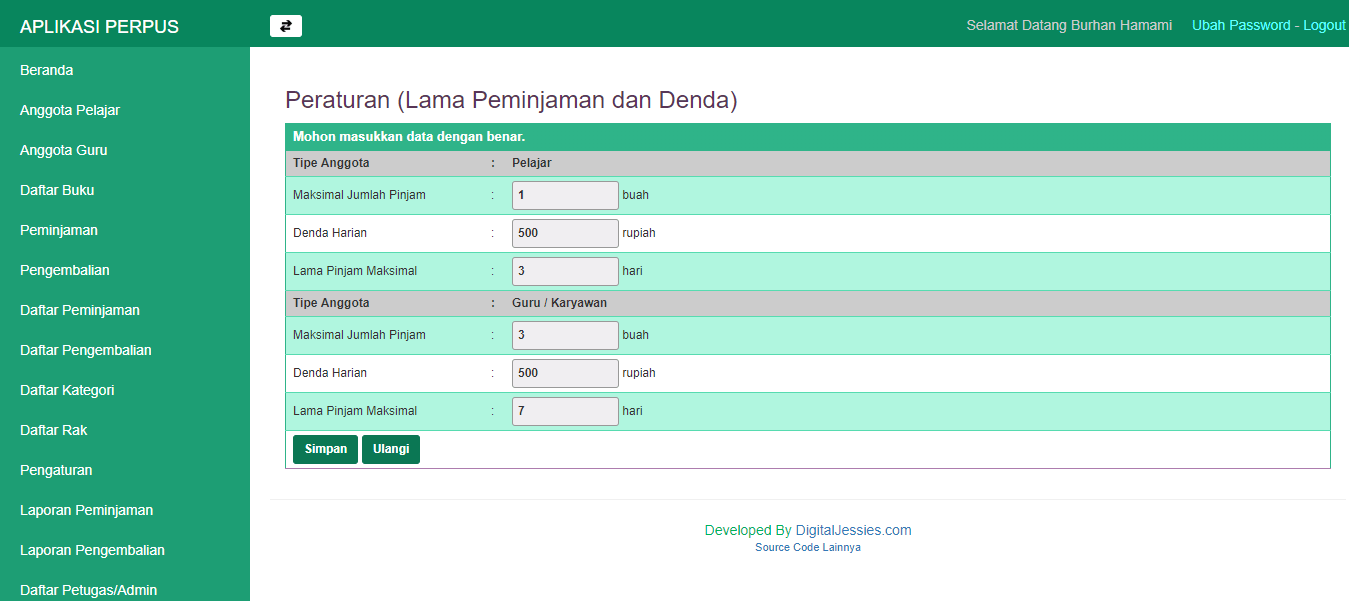Select Daftar Buku from sidebar
This screenshot has width=1349, height=601.
(57, 190)
